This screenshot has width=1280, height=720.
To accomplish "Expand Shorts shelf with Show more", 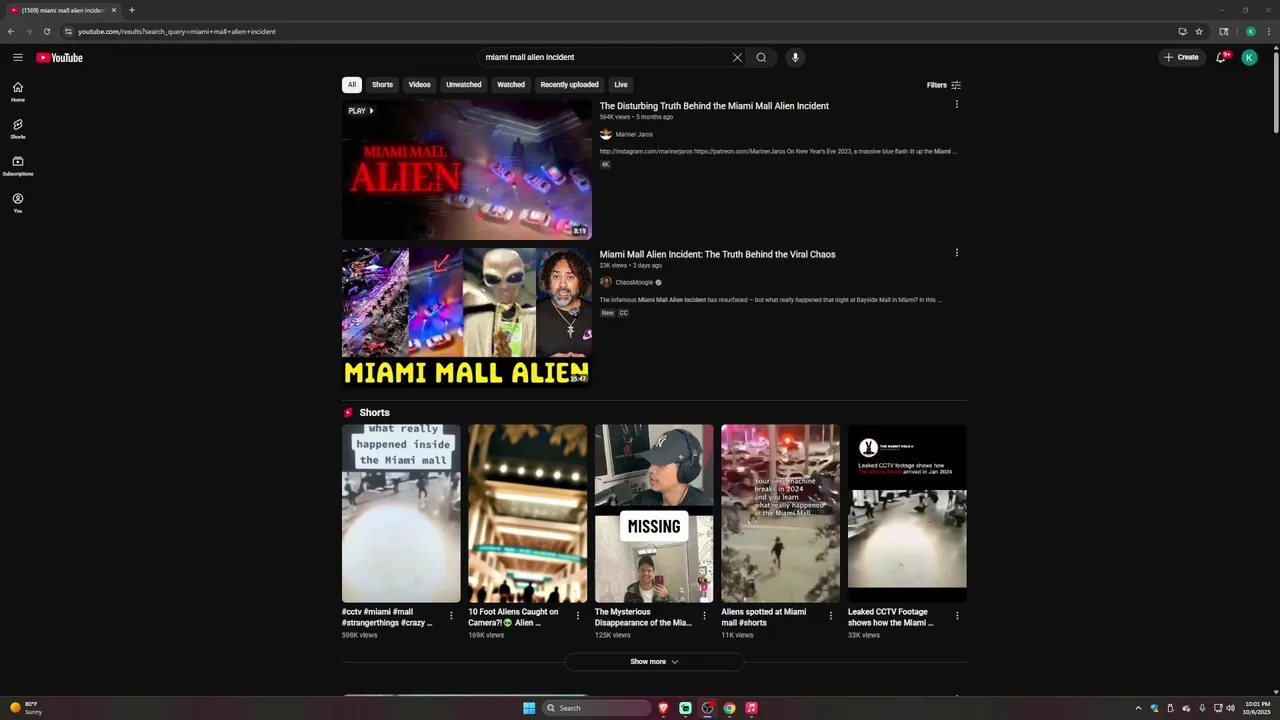I will click(x=654, y=662).
